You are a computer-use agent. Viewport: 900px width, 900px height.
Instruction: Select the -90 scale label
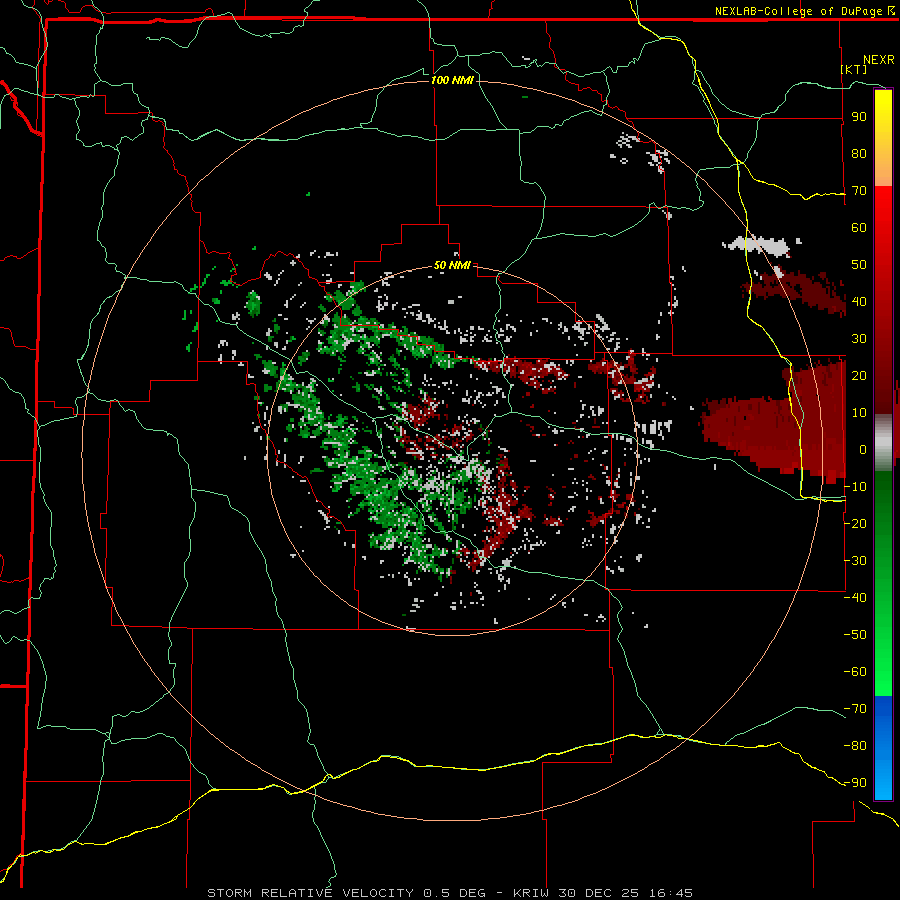pyautogui.click(x=855, y=782)
